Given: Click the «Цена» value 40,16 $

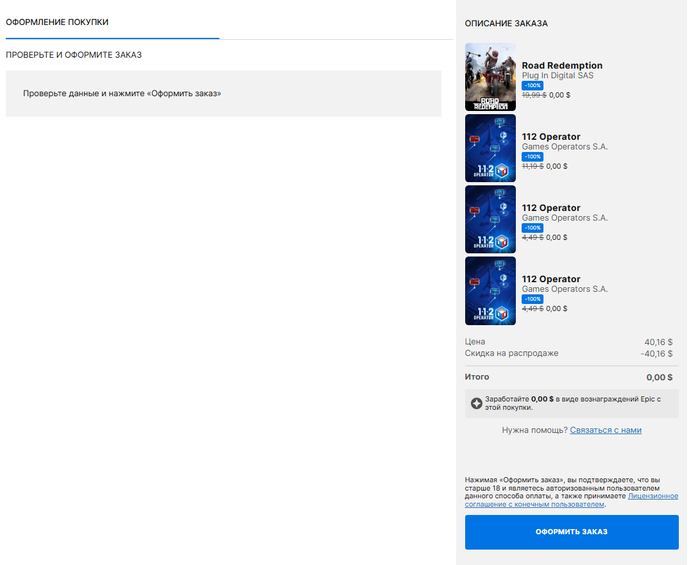Looking at the screenshot, I should [658, 342].
